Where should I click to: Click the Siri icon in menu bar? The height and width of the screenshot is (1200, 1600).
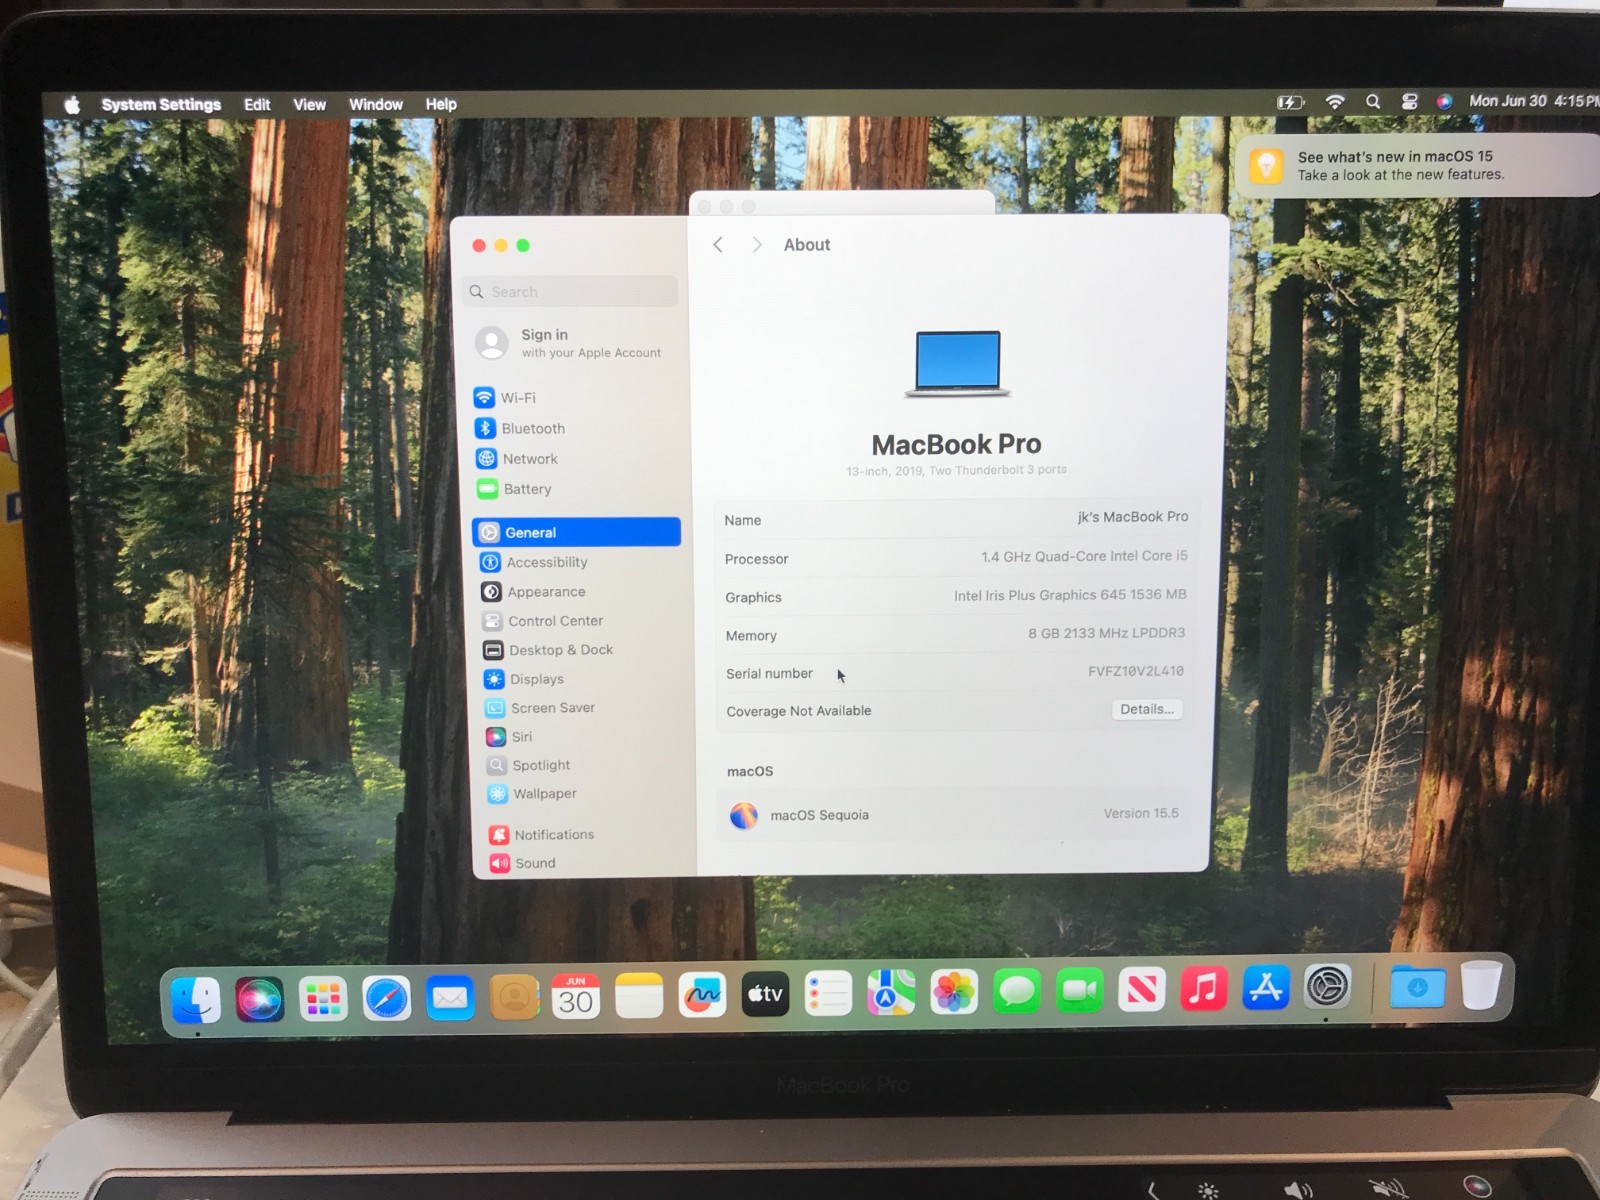coord(1444,102)
